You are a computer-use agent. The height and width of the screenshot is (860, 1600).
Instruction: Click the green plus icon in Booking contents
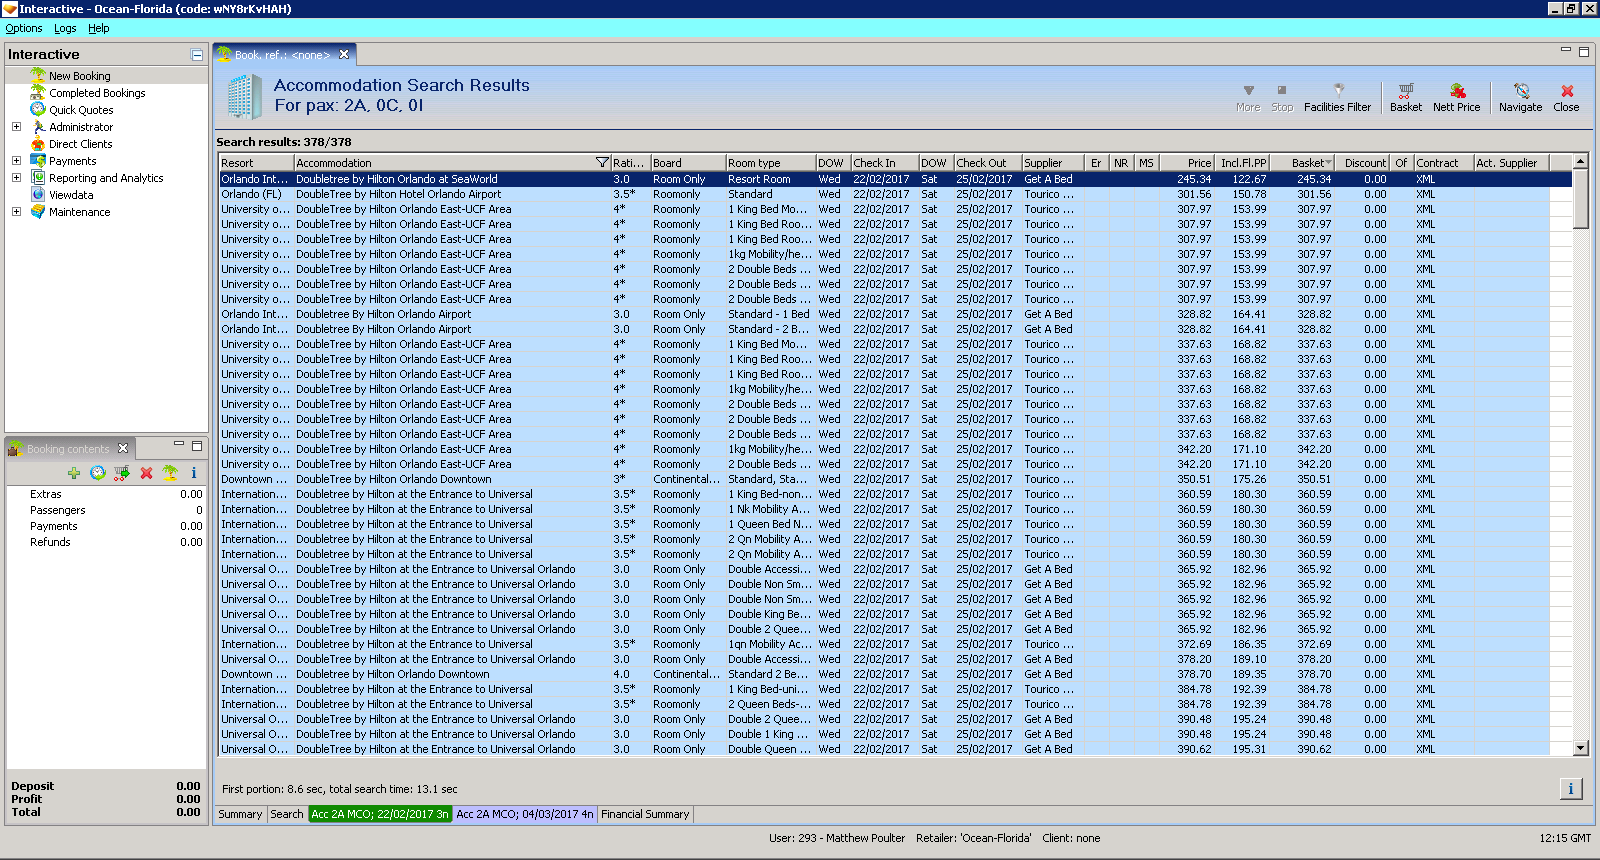[73, 473]
